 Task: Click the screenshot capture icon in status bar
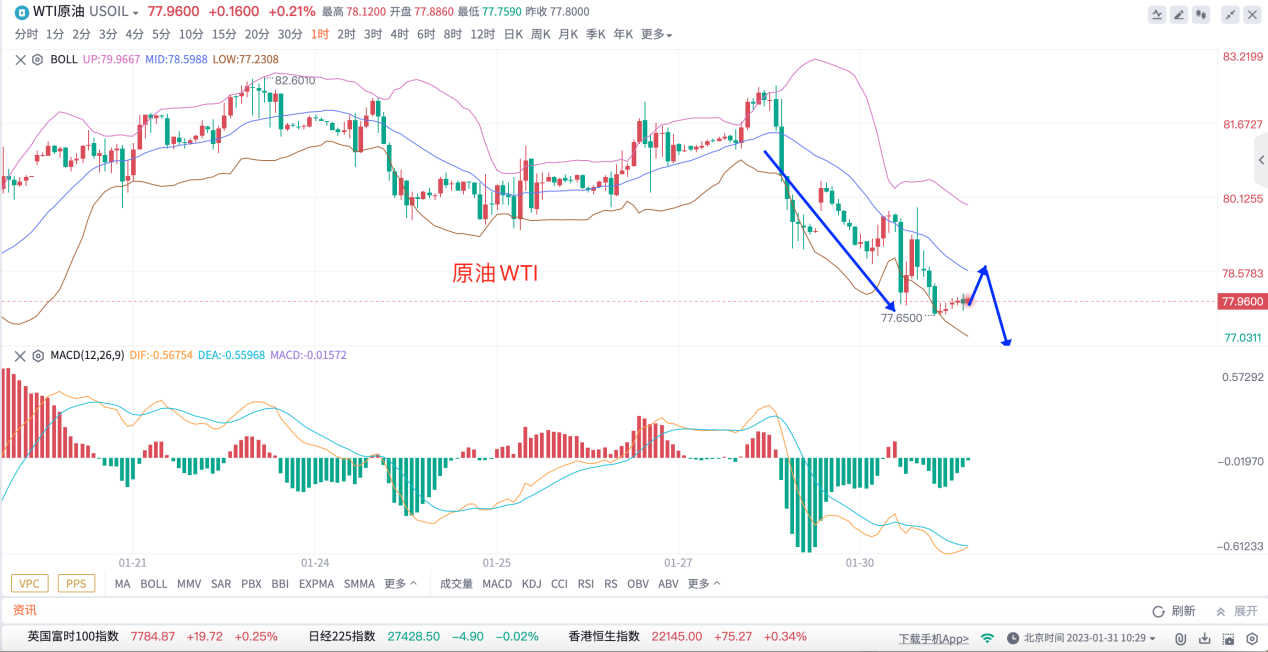1226,638
